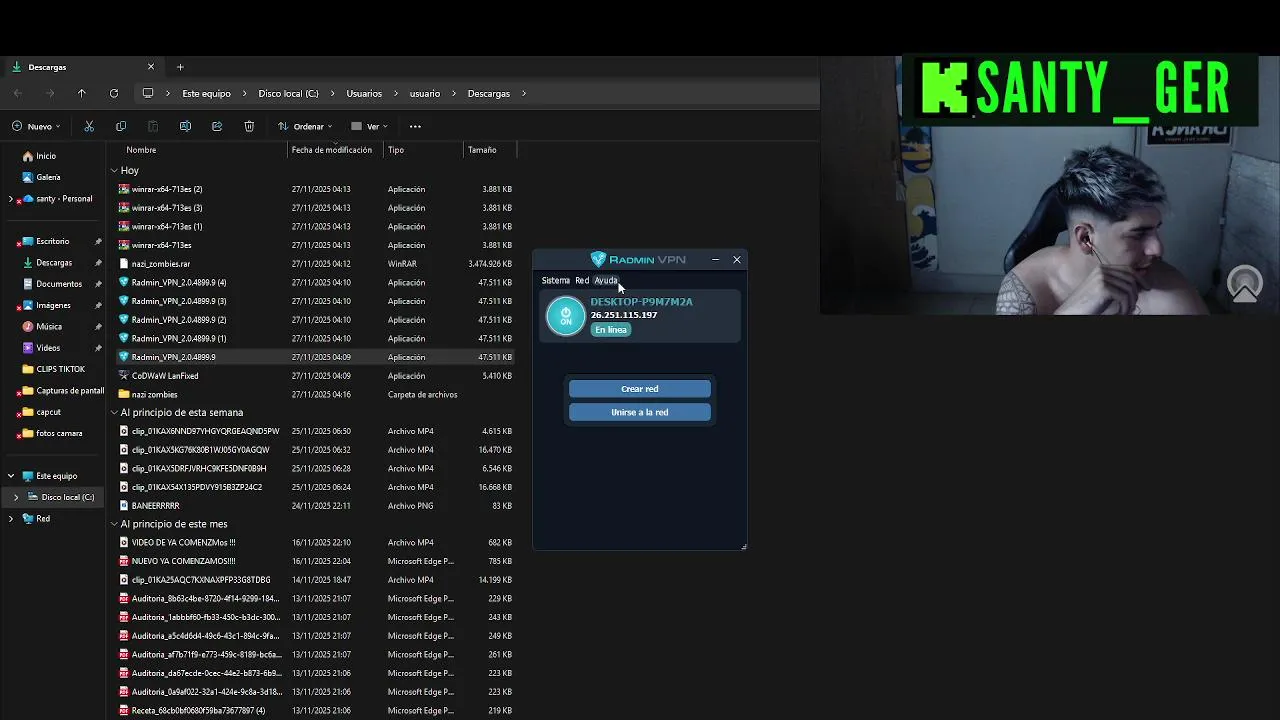Refresh the Descargas folder view
The image size is (1280, 720).
coord(114,93)
